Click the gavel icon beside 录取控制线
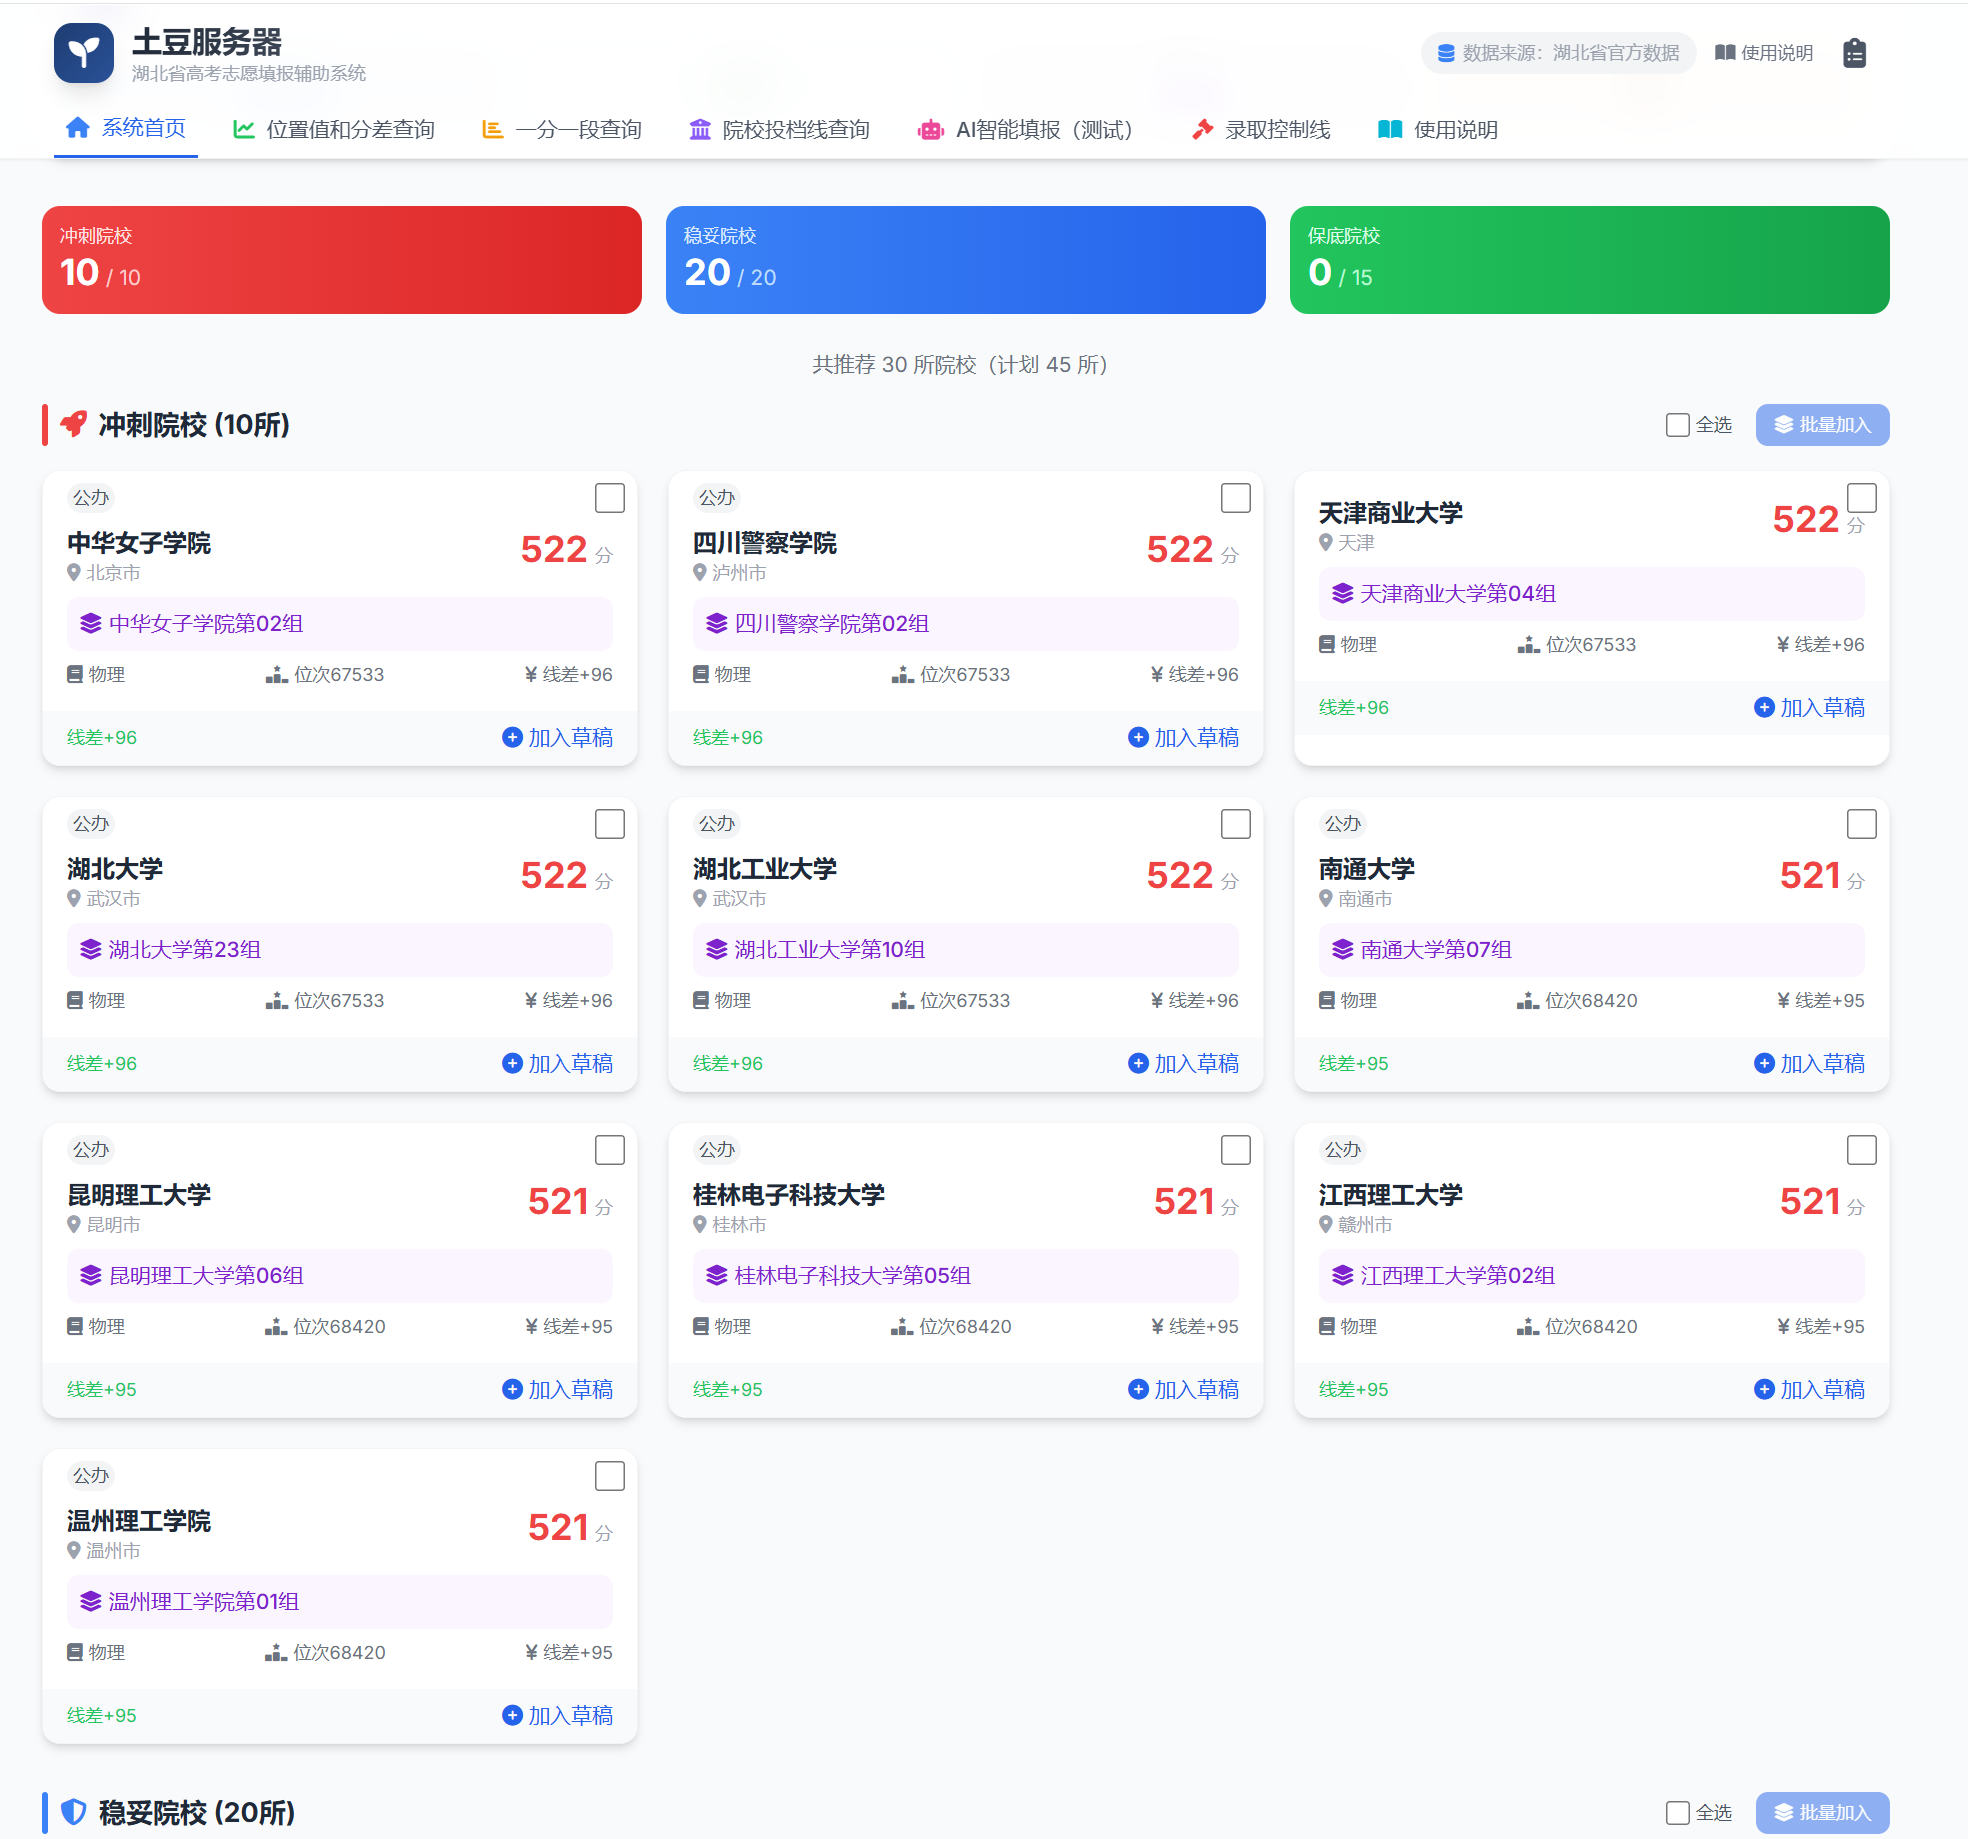The height and width of the screenshot is (1839, 1968). [1202, 129]
